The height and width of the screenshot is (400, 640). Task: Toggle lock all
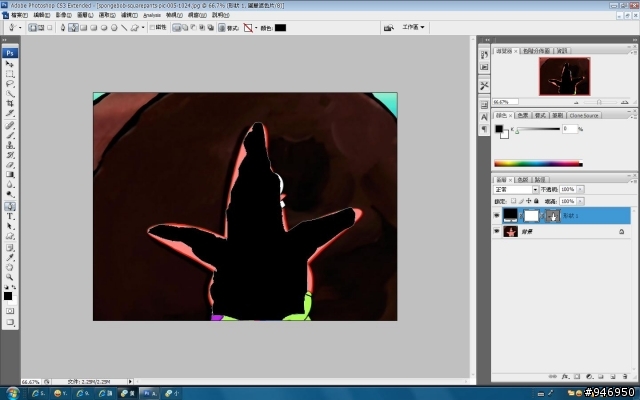[x=536, y=201]
